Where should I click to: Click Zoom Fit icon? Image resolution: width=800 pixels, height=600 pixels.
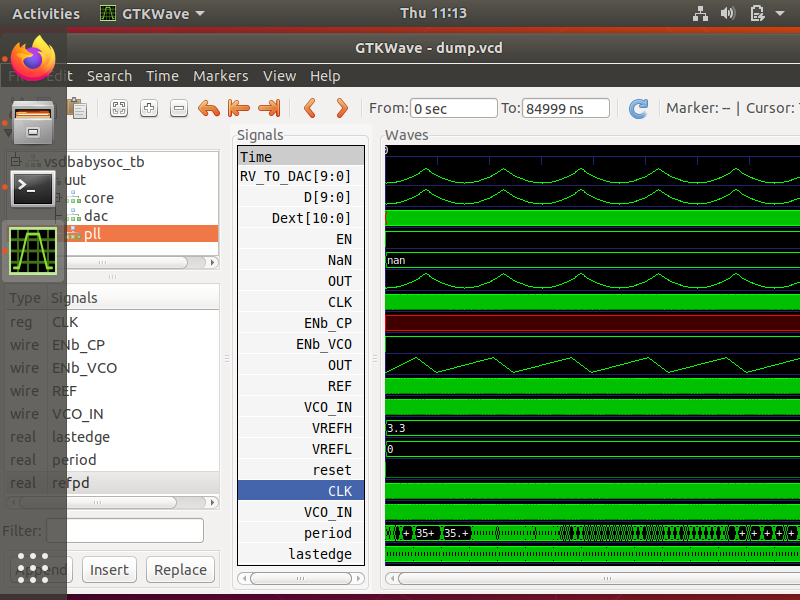(119, 108)
